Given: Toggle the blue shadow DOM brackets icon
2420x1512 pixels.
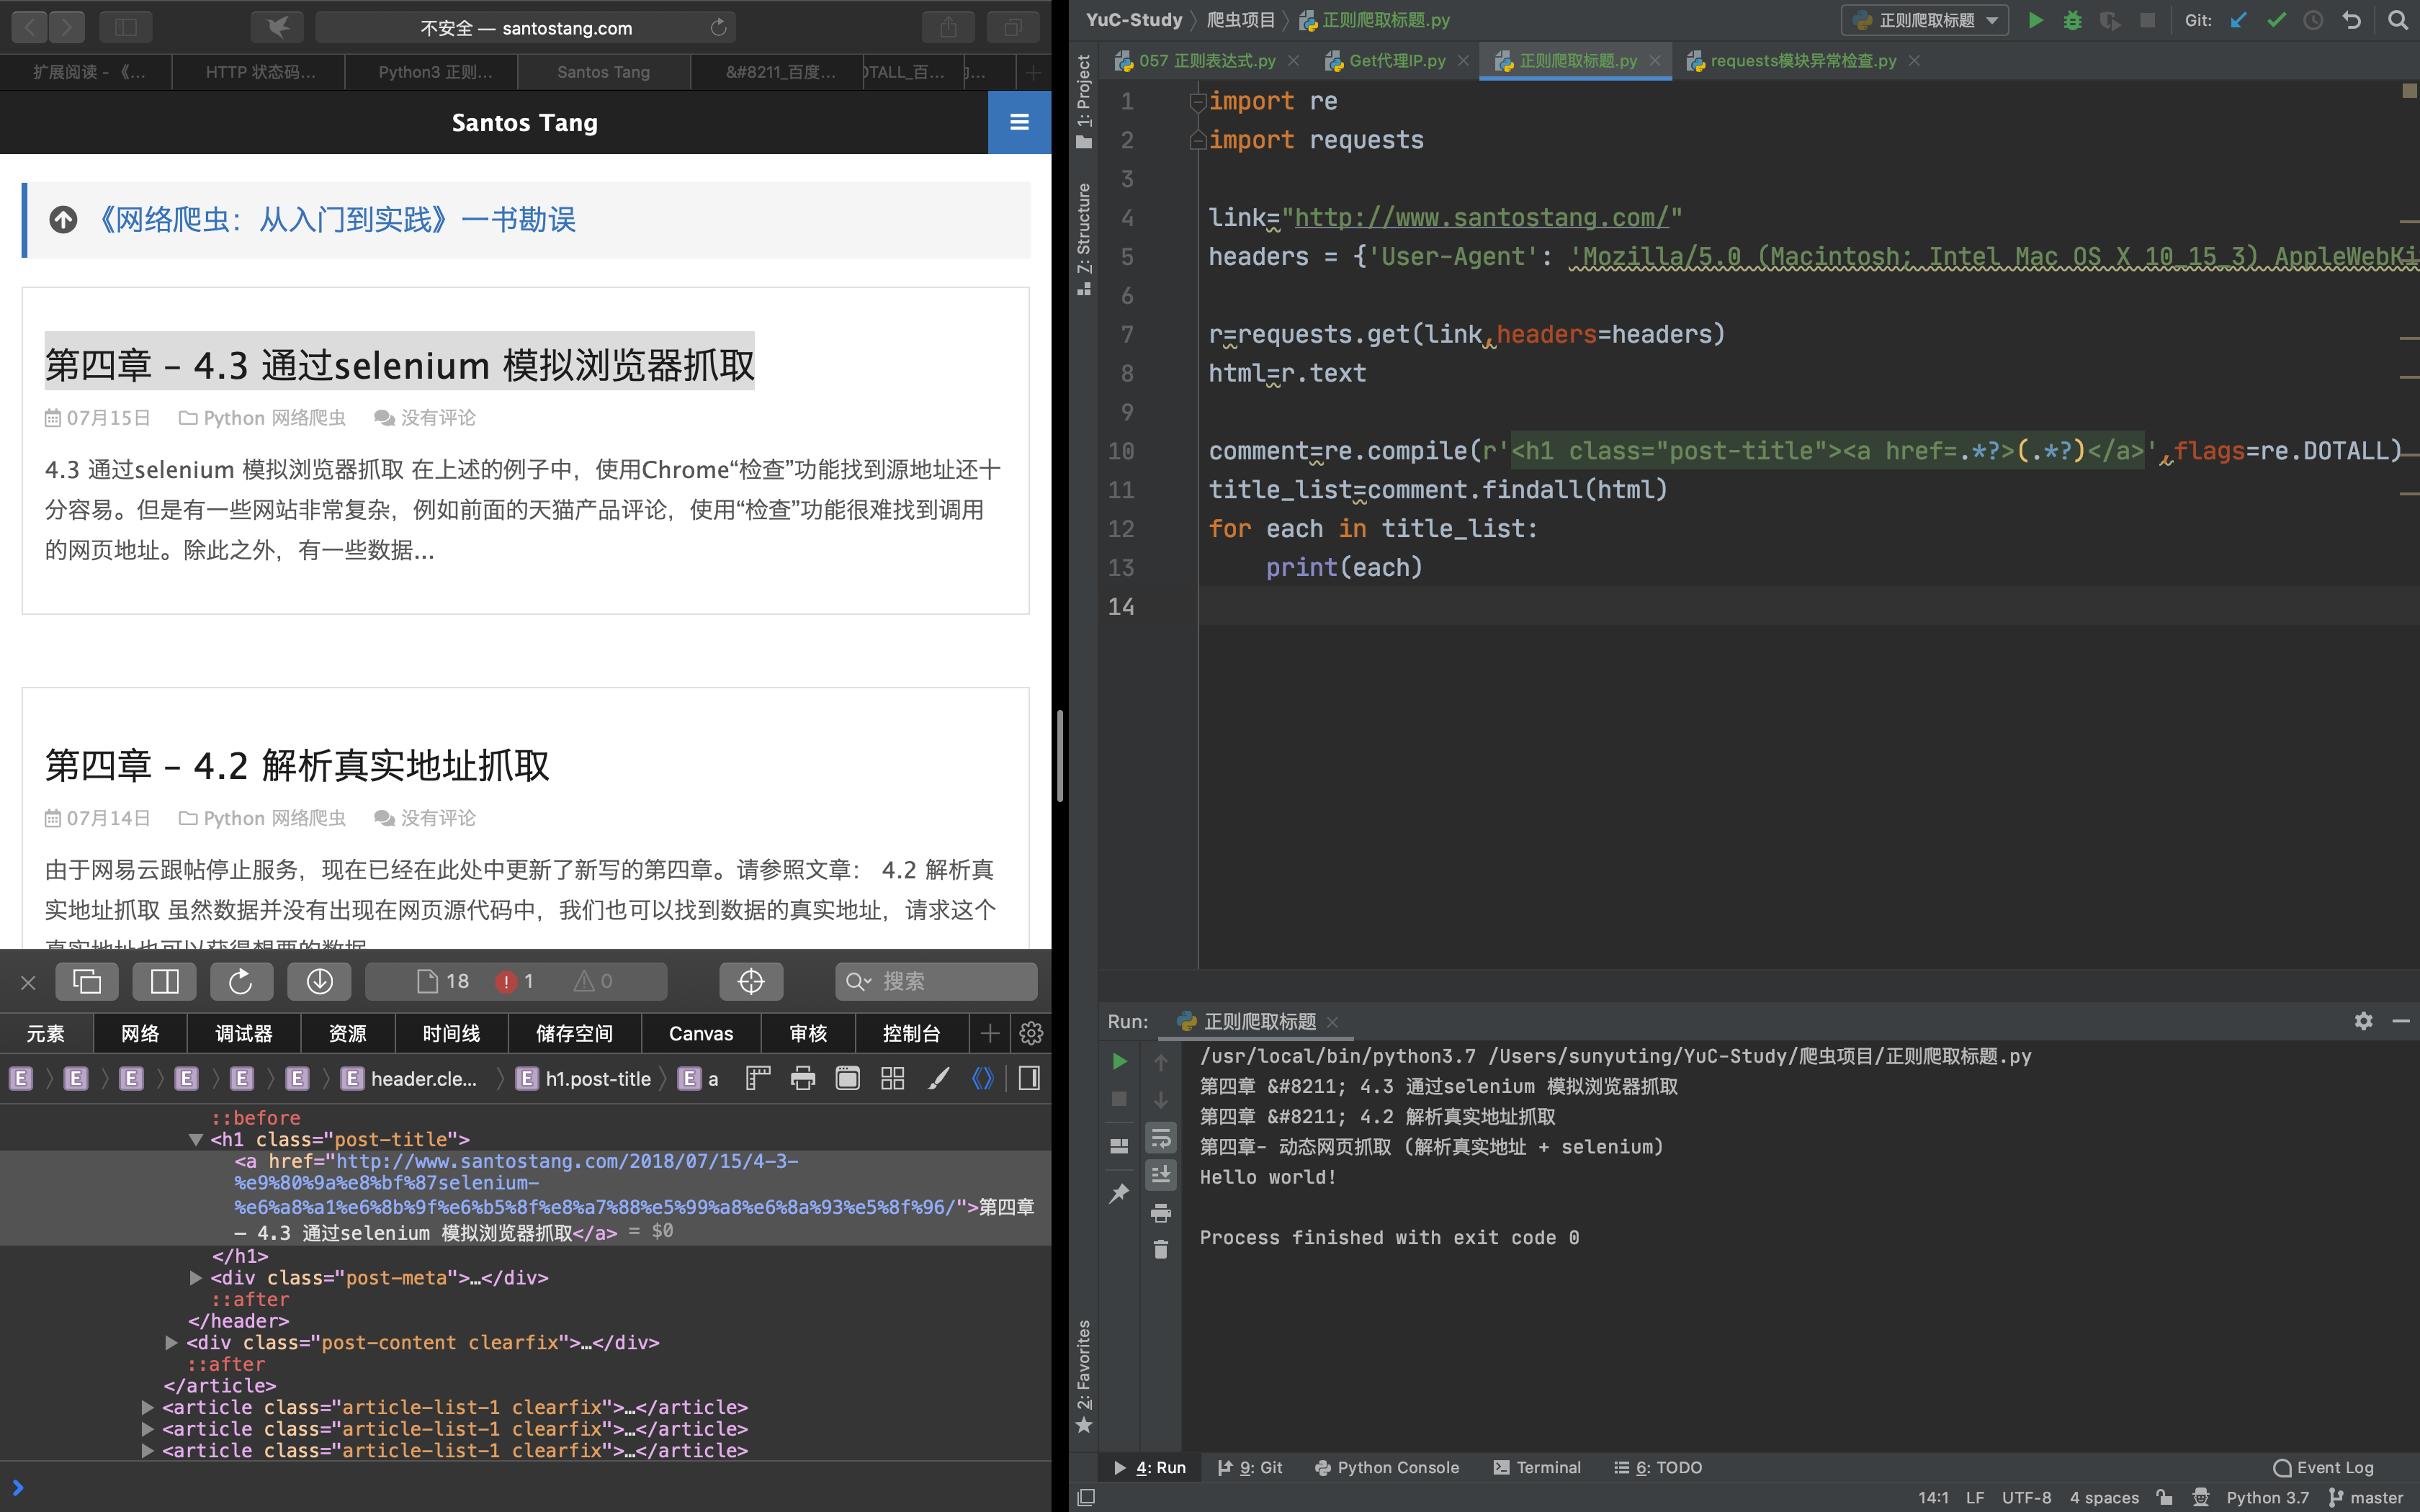Looking at the screenshot, I should point(983,1078).
